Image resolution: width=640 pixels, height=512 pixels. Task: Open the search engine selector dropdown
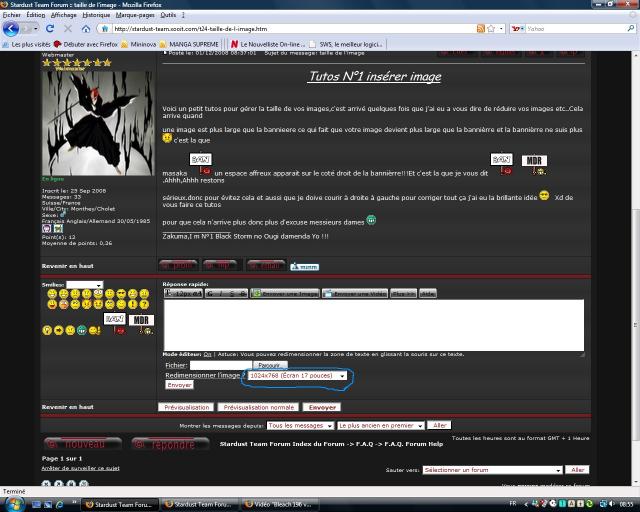[x=518, y=29]
